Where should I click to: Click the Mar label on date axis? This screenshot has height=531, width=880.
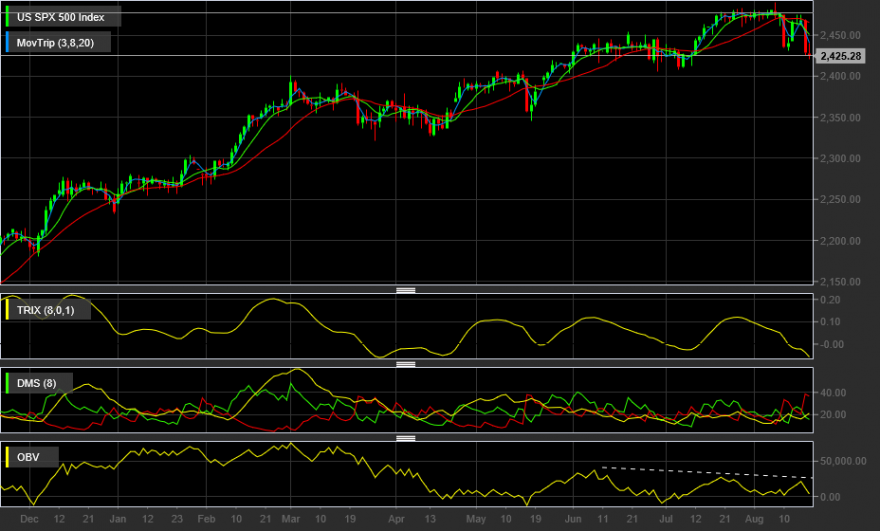pyautogui.click(x=290, y=519)
